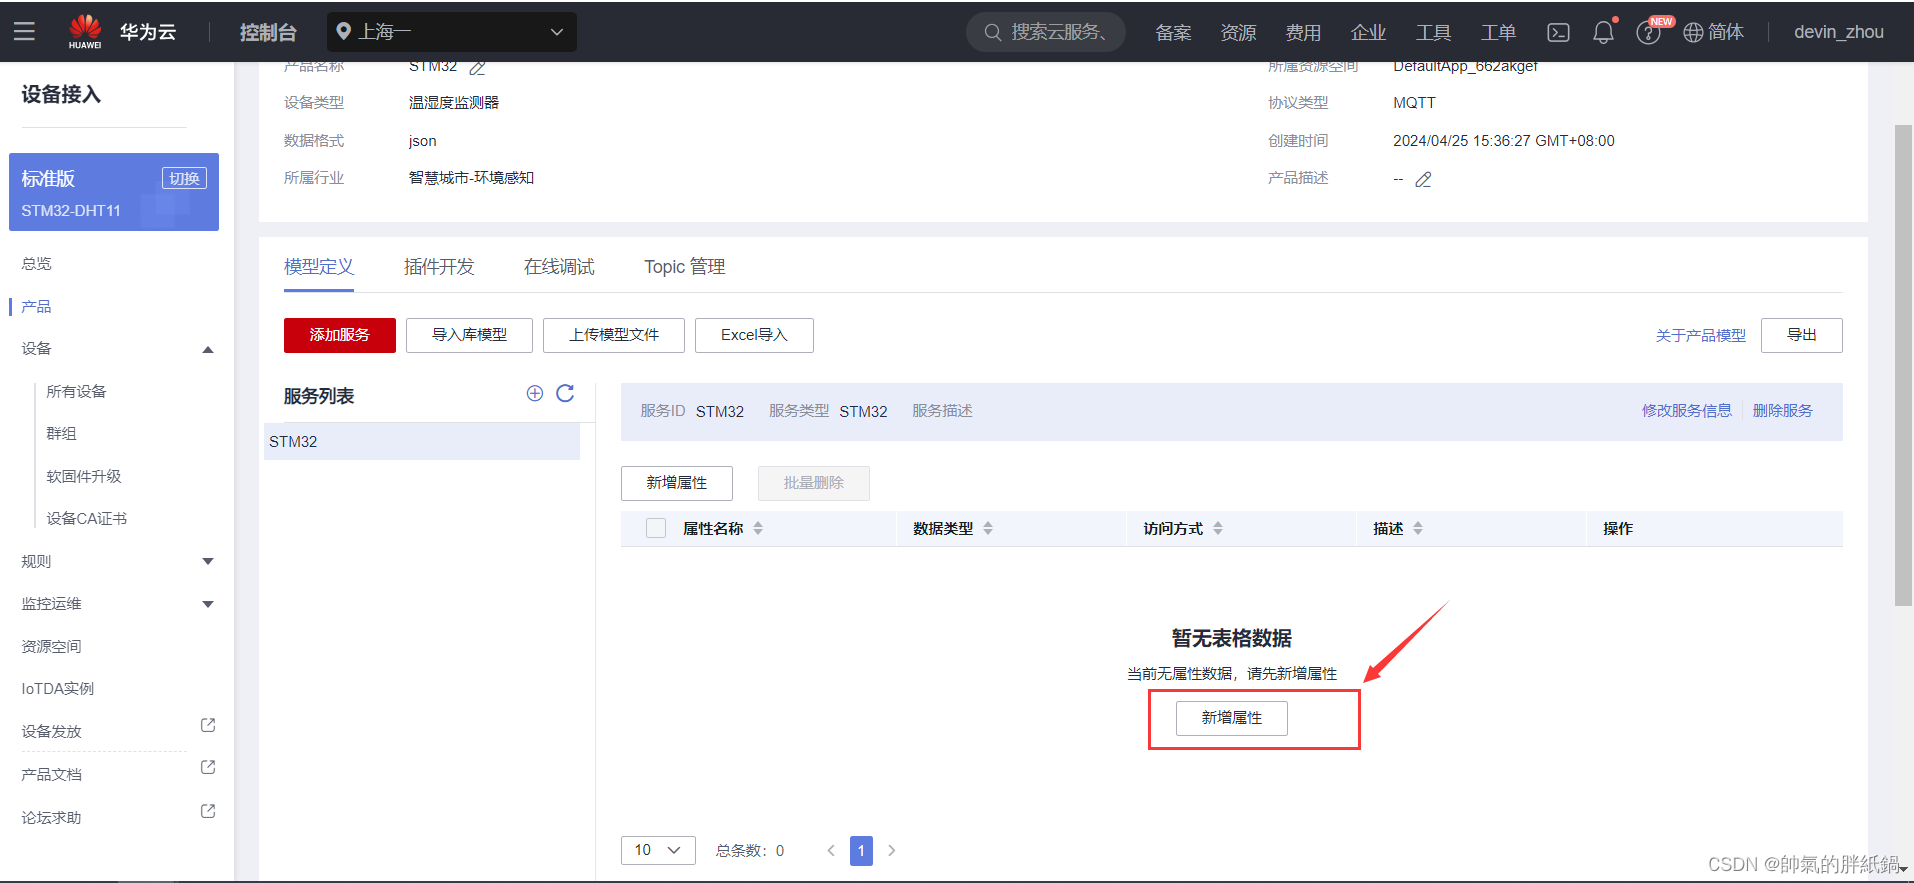Click 新增属性 button in empty state
The width and height of the screenshot is (1914, 883).
tap(1232, 718)
